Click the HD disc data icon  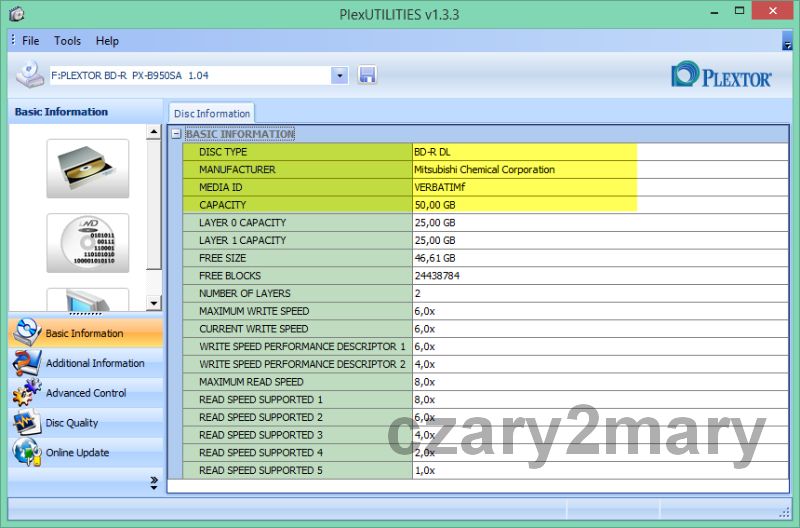[x=87, y=243]
